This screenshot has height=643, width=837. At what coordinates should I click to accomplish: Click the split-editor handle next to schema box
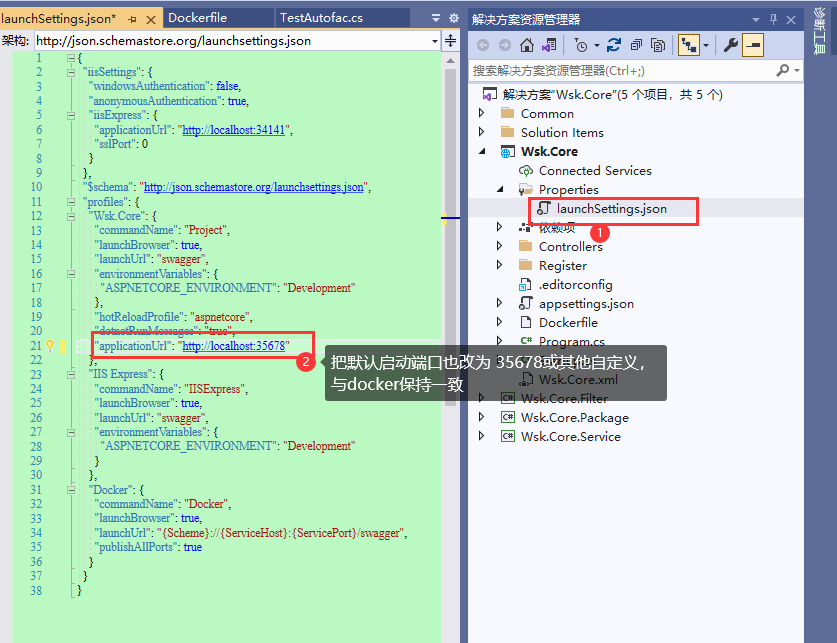pyautogui.click(x=451, y=41)
